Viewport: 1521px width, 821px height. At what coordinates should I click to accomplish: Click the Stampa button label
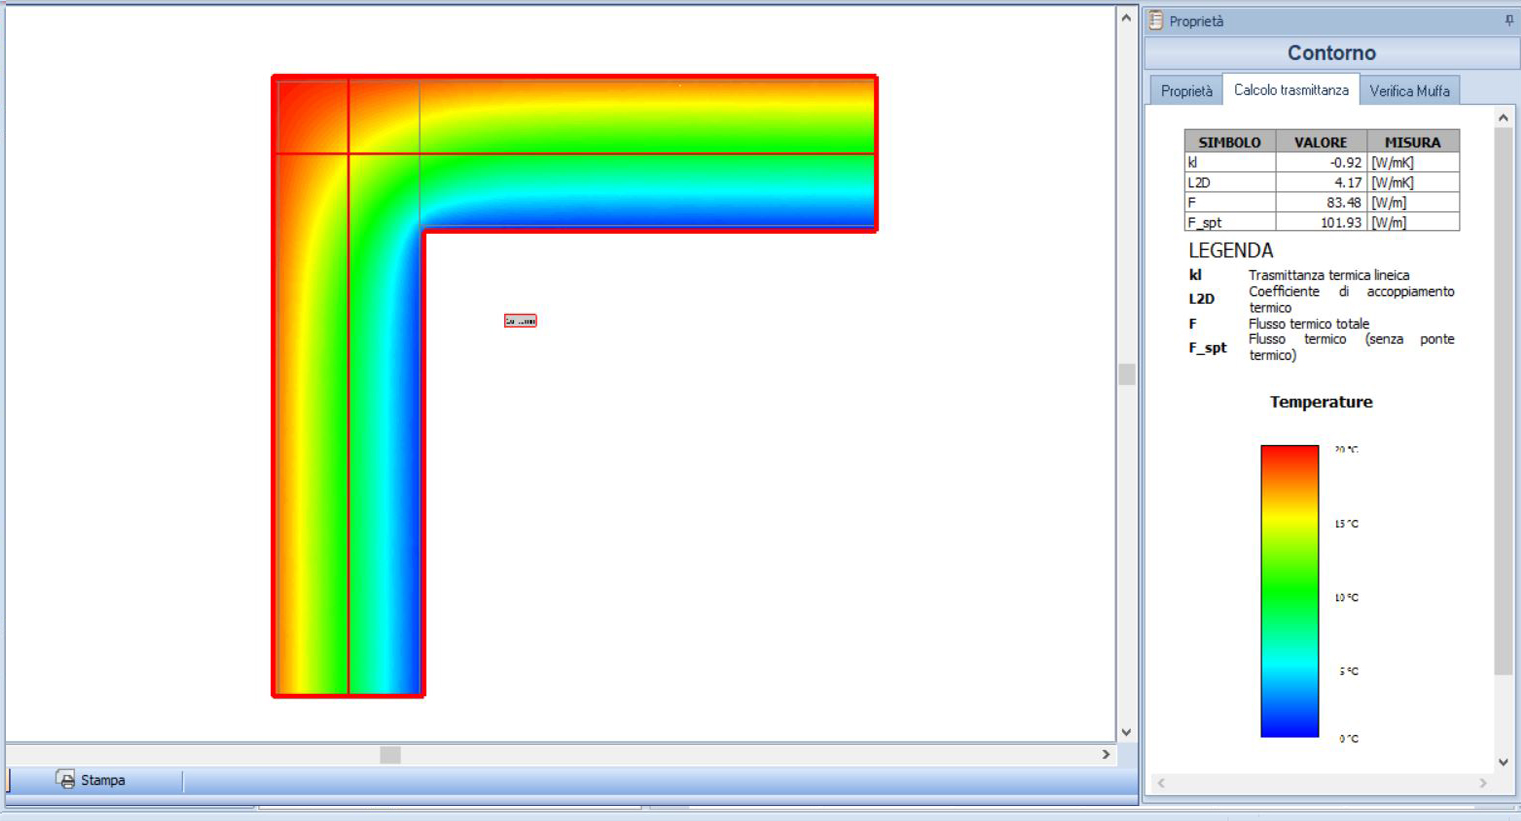[x=103, y=780]
